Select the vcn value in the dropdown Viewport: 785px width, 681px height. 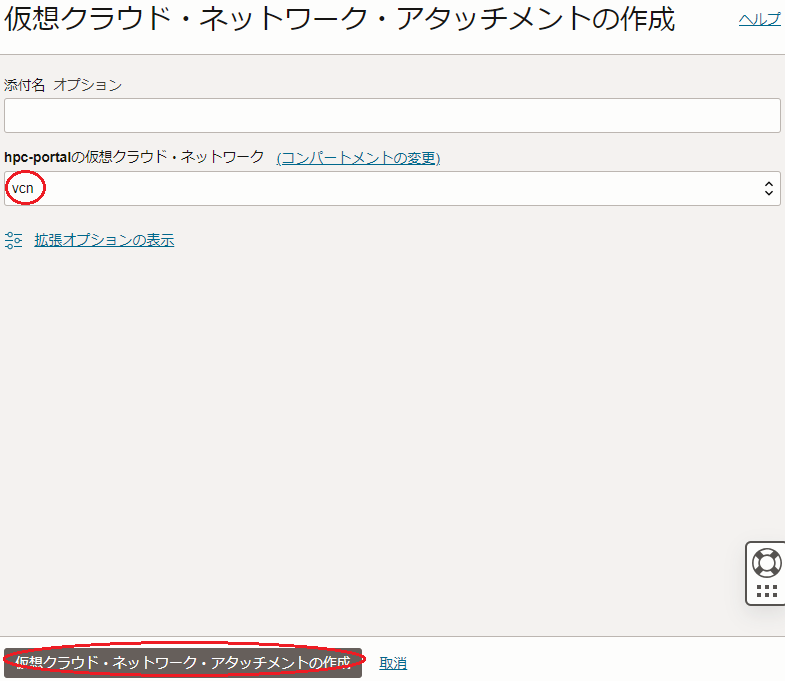23,188
